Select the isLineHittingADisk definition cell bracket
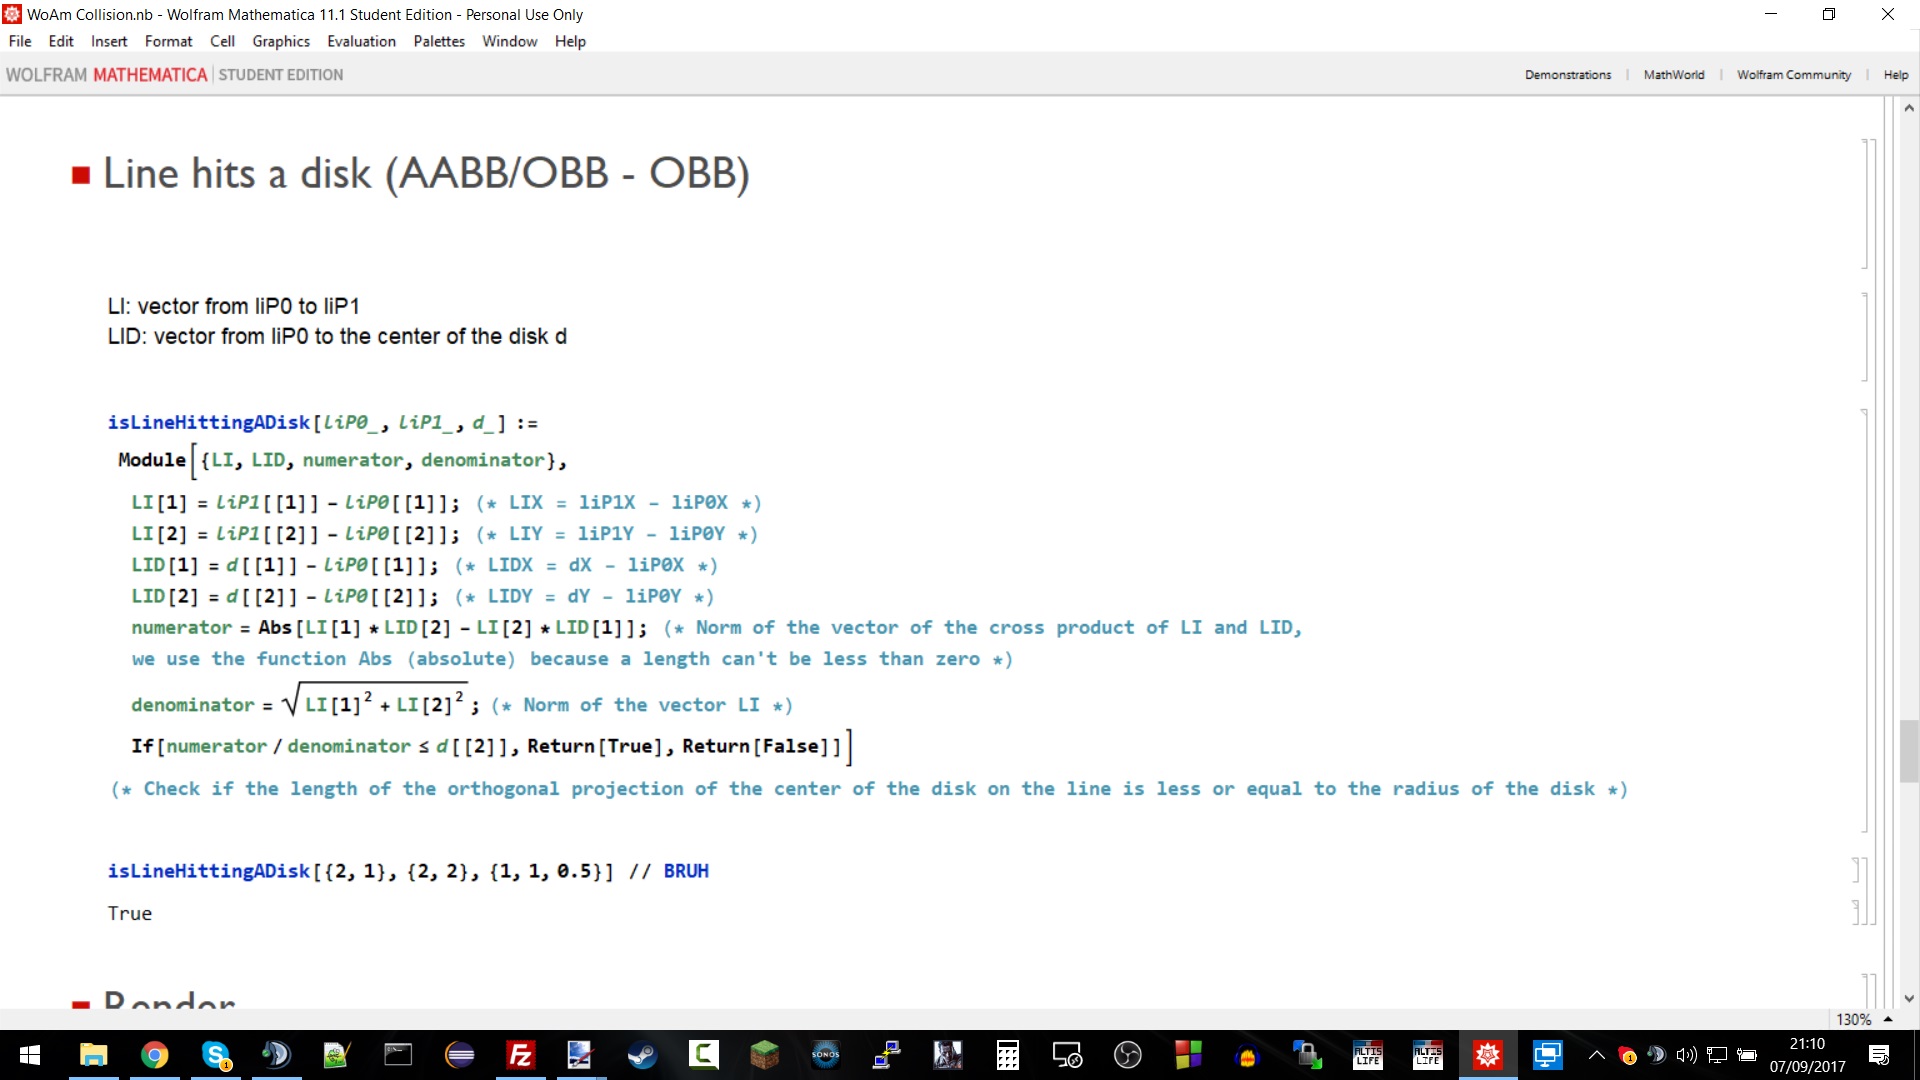The width and height of the screenshot is (1920, 1080). pyautogui.click(x=1865, y=620)
